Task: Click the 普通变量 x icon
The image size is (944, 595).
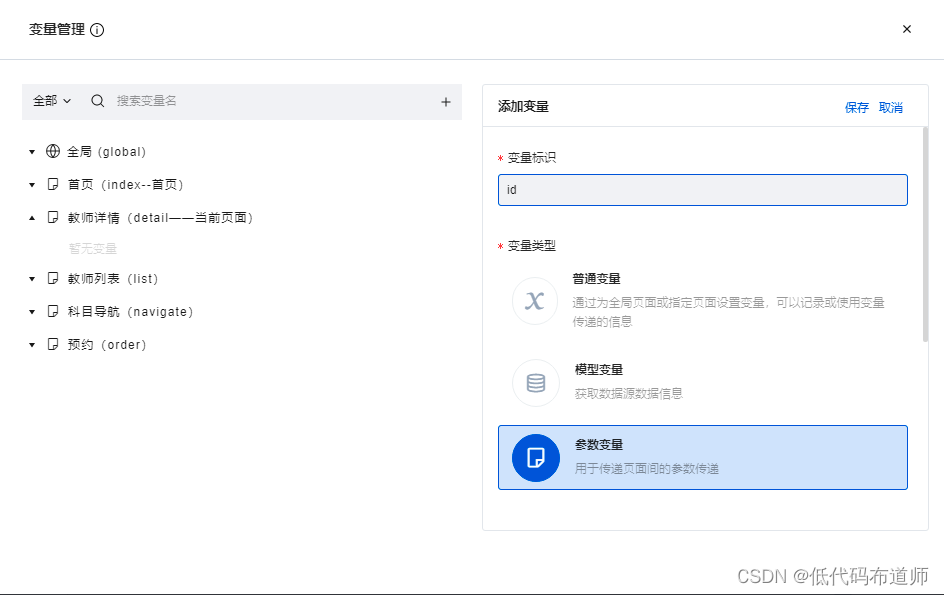Action: [x=535, y=301]
